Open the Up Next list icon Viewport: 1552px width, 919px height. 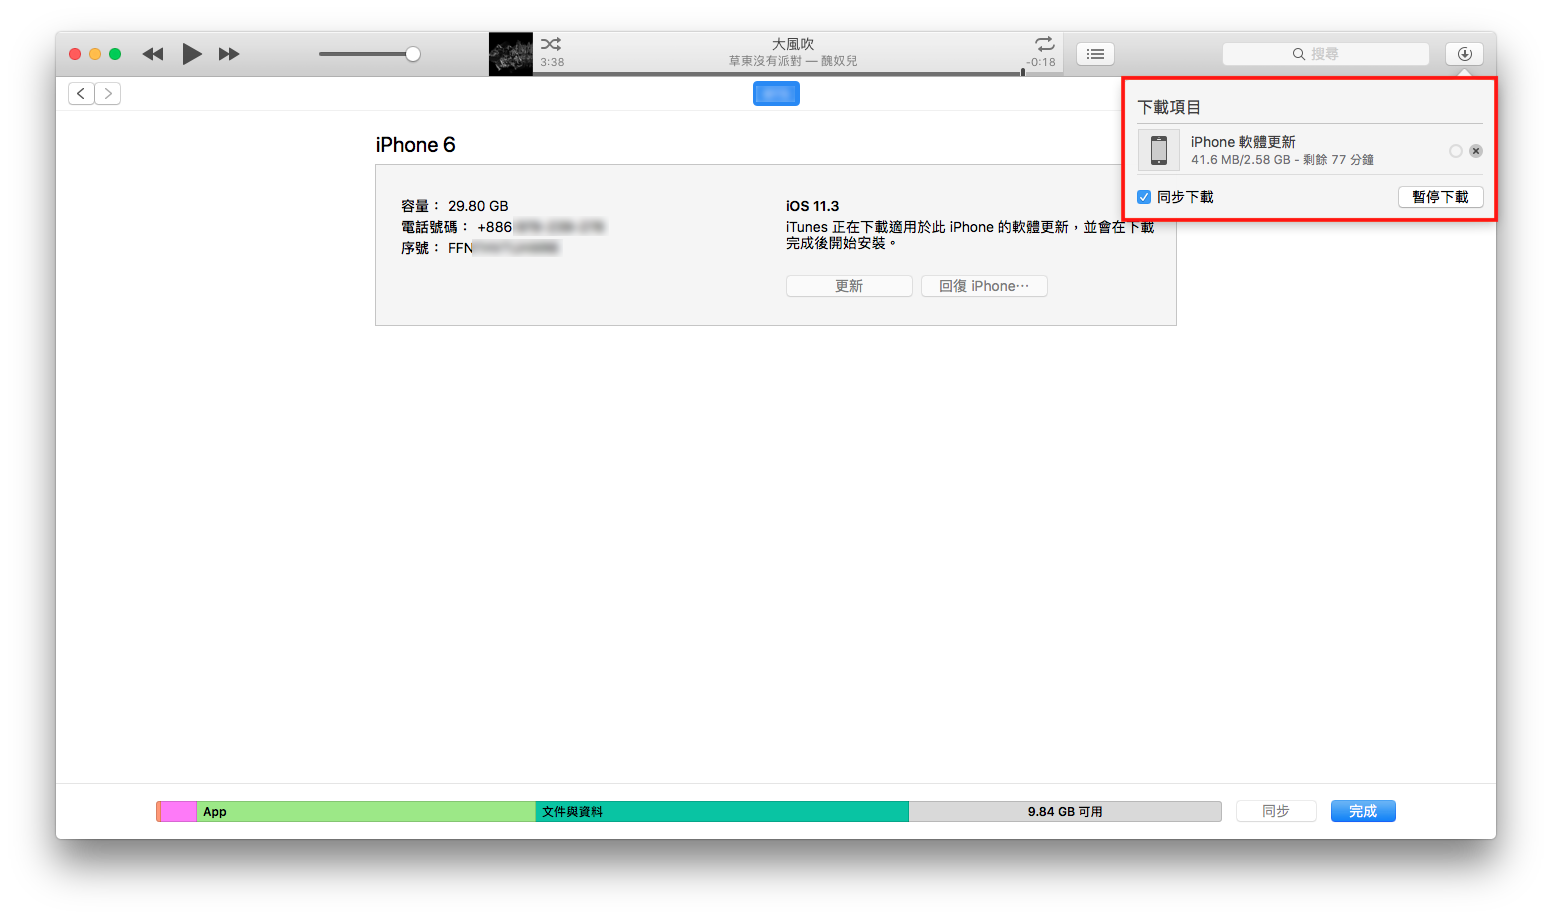click(x=1096, y=54)
